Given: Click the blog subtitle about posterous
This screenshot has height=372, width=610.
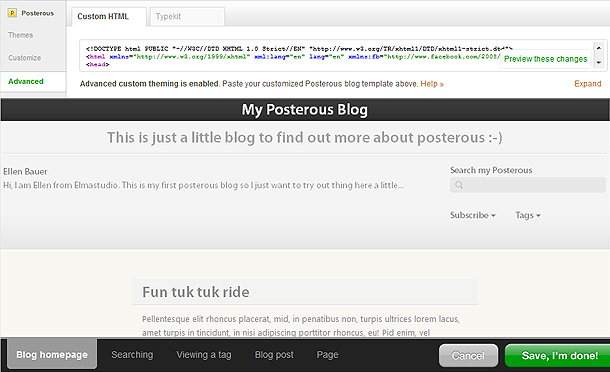Looking at the screenshot, I should [x=305, y=138].
